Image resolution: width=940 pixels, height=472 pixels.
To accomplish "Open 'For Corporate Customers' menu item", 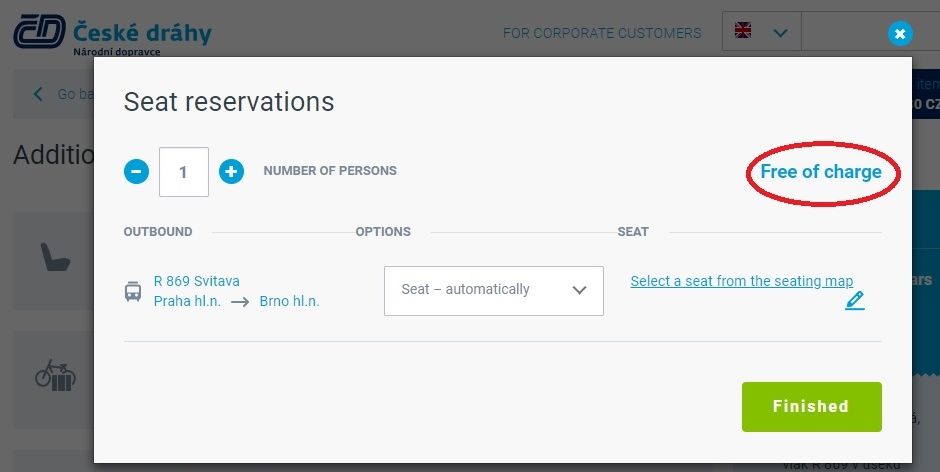I will click(602, 33).
